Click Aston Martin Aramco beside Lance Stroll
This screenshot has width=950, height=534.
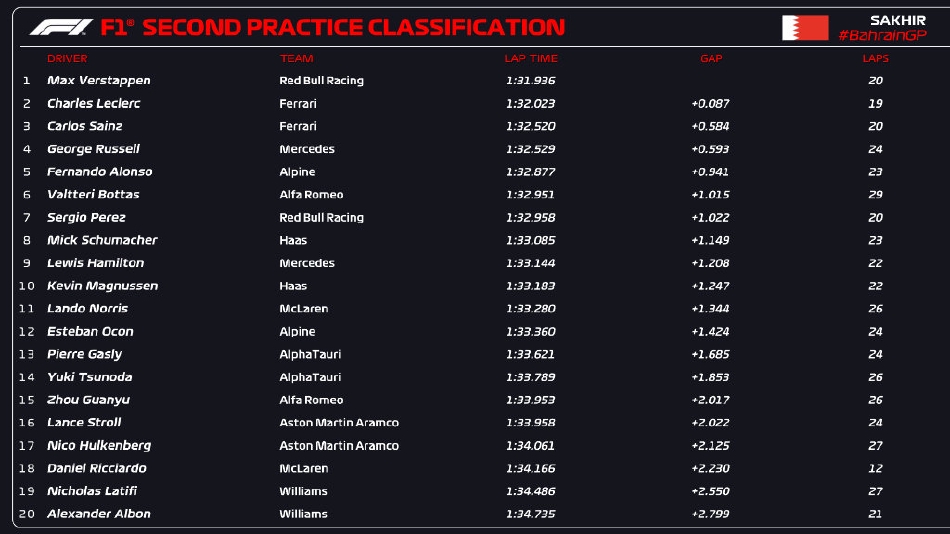pyautogui.click(x=339, y=423)
